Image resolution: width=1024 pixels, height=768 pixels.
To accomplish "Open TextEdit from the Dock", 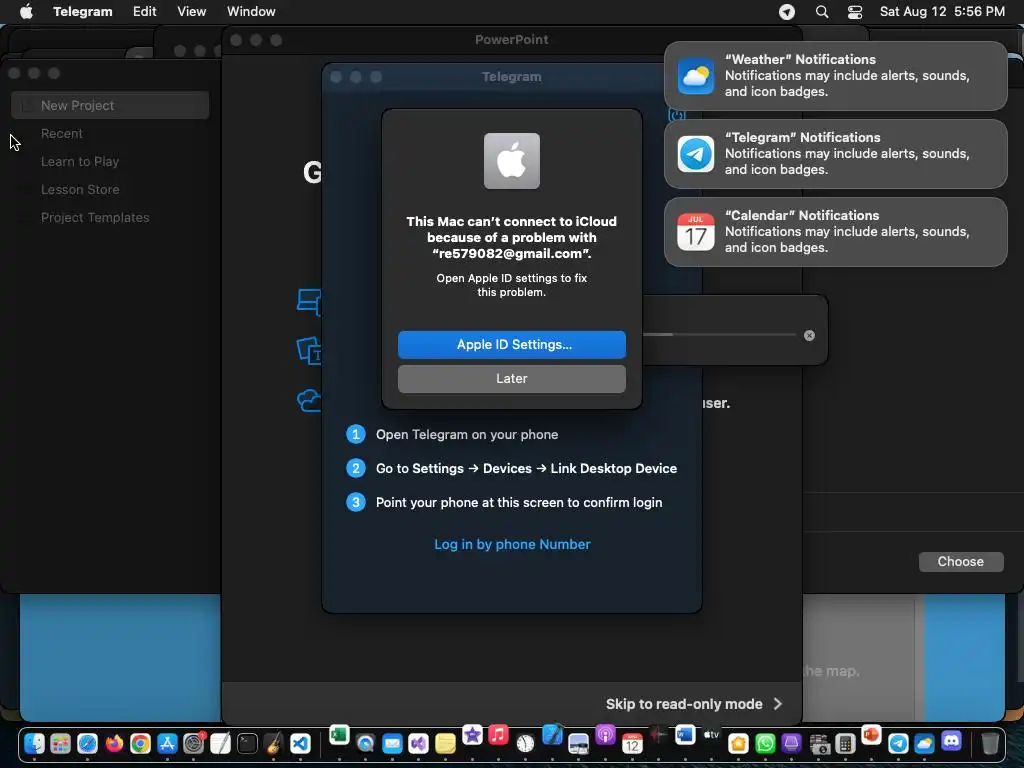I will (221, 743).
